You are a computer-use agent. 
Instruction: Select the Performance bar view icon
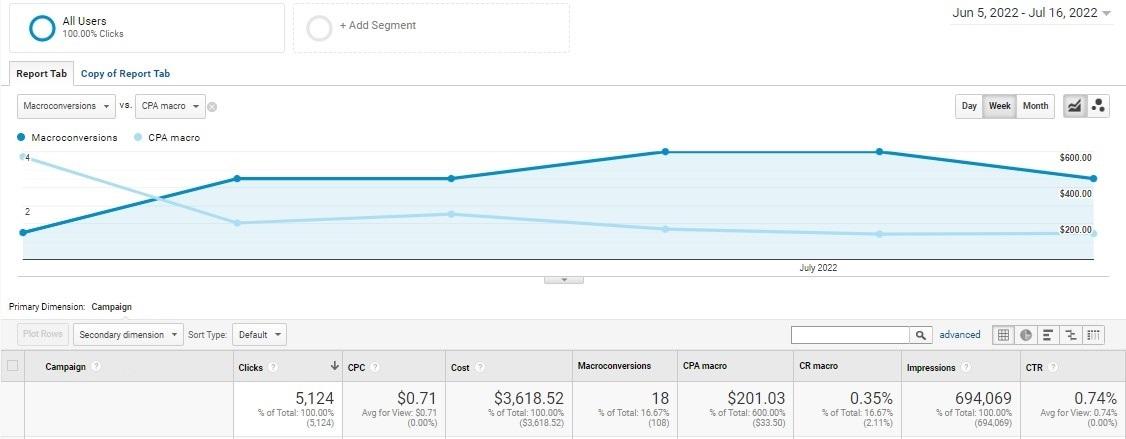click(1048, 335)
